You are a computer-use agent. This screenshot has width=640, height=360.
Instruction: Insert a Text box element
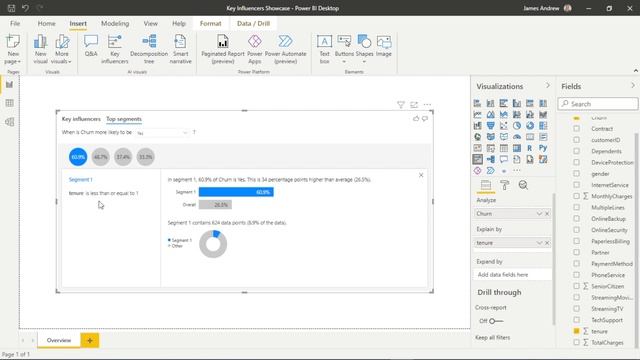[x=324, y=49]
